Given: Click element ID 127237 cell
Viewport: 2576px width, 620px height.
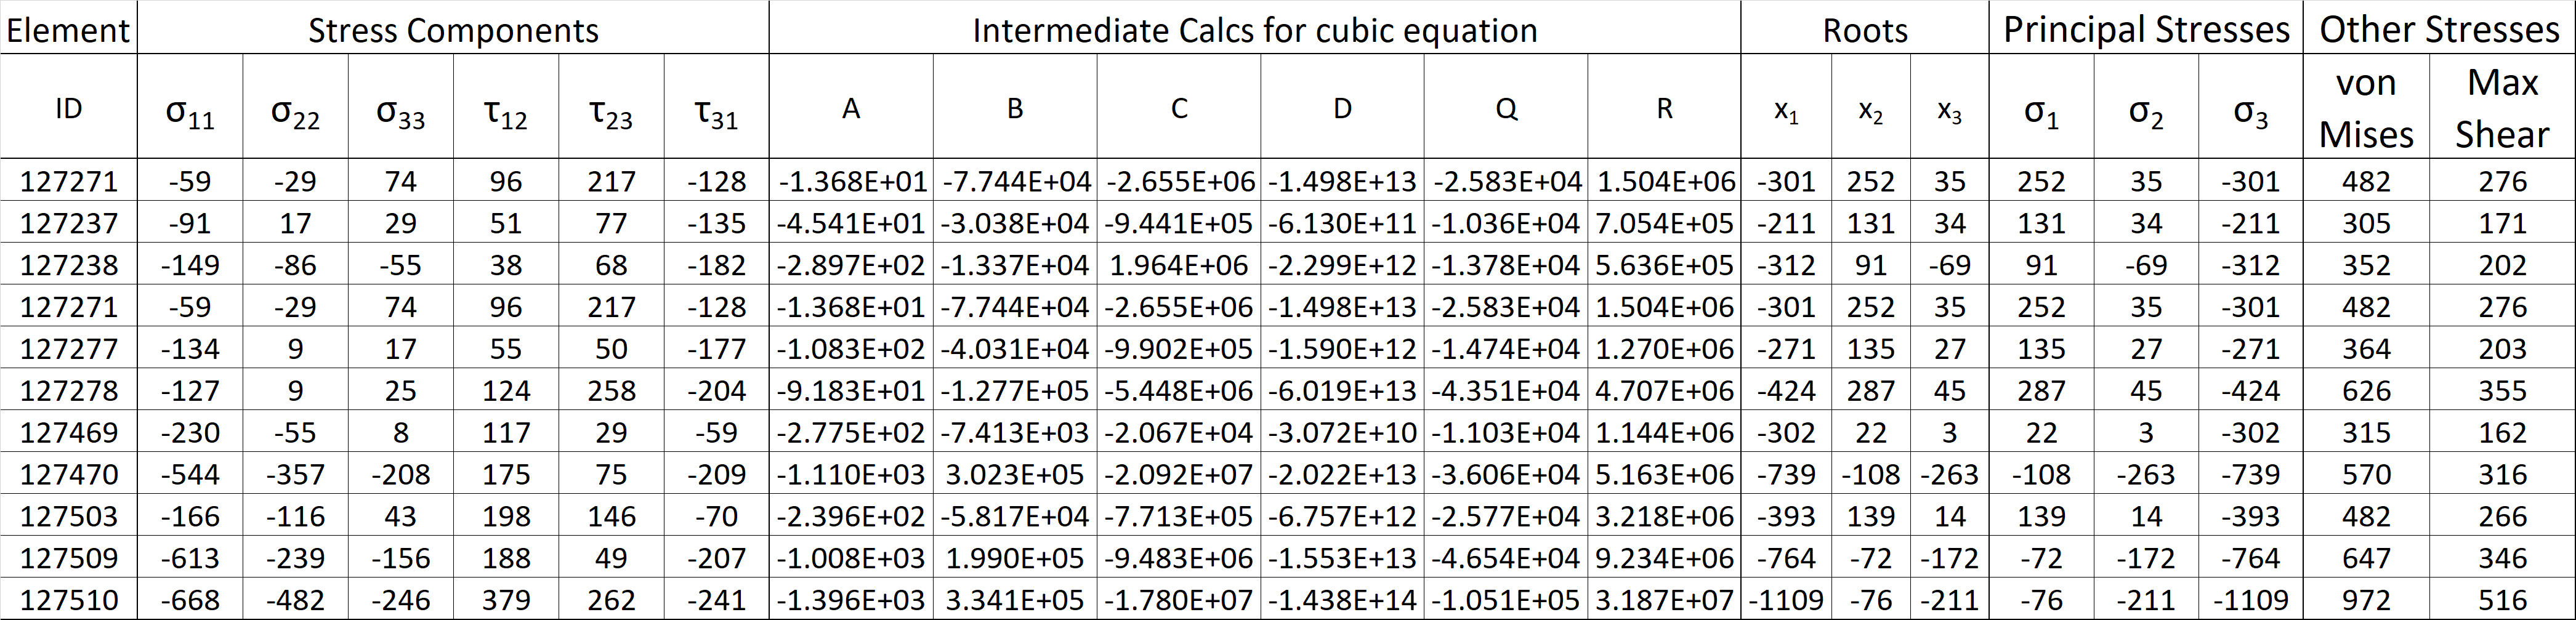Looking at the screenshot, I should click(x=69, y=223).
